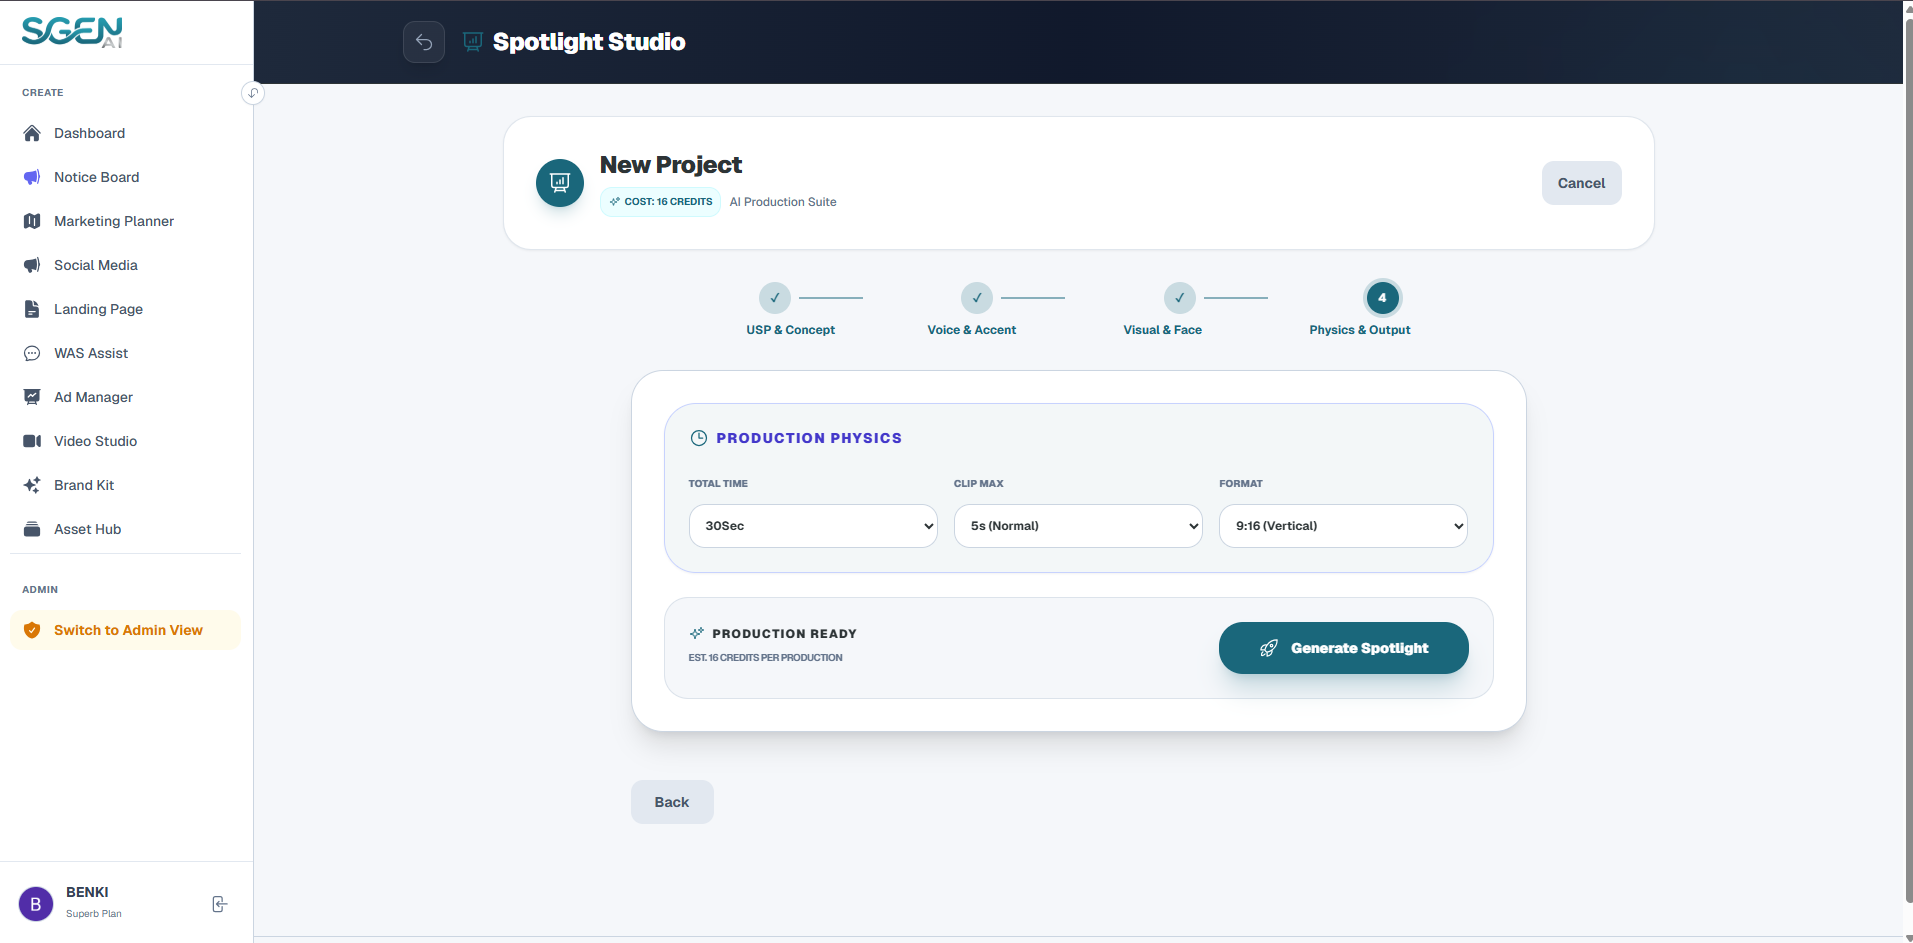Click Switch to Admin View
Screen dimensions: 1913x943
[x=126, y=630]
